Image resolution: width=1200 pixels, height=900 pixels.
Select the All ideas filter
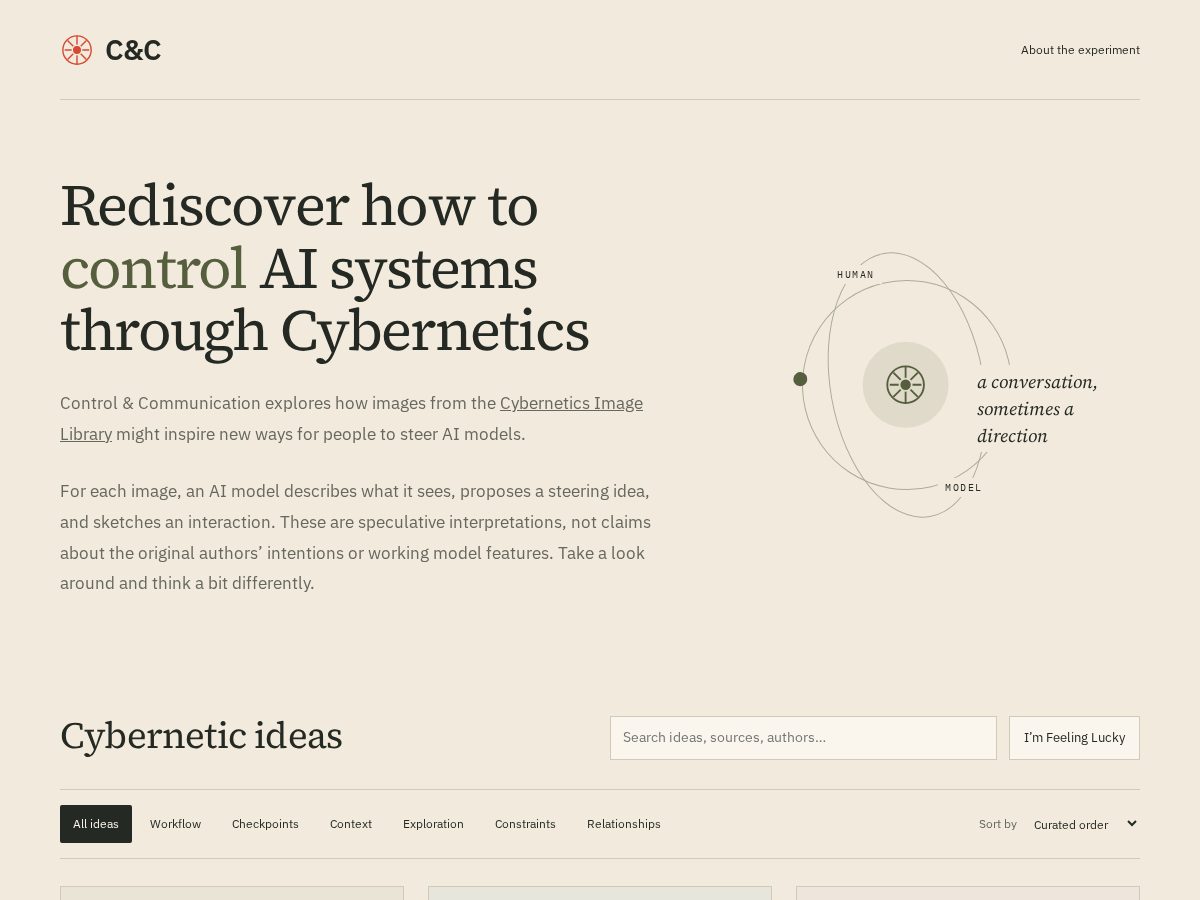tap(96, 824)
